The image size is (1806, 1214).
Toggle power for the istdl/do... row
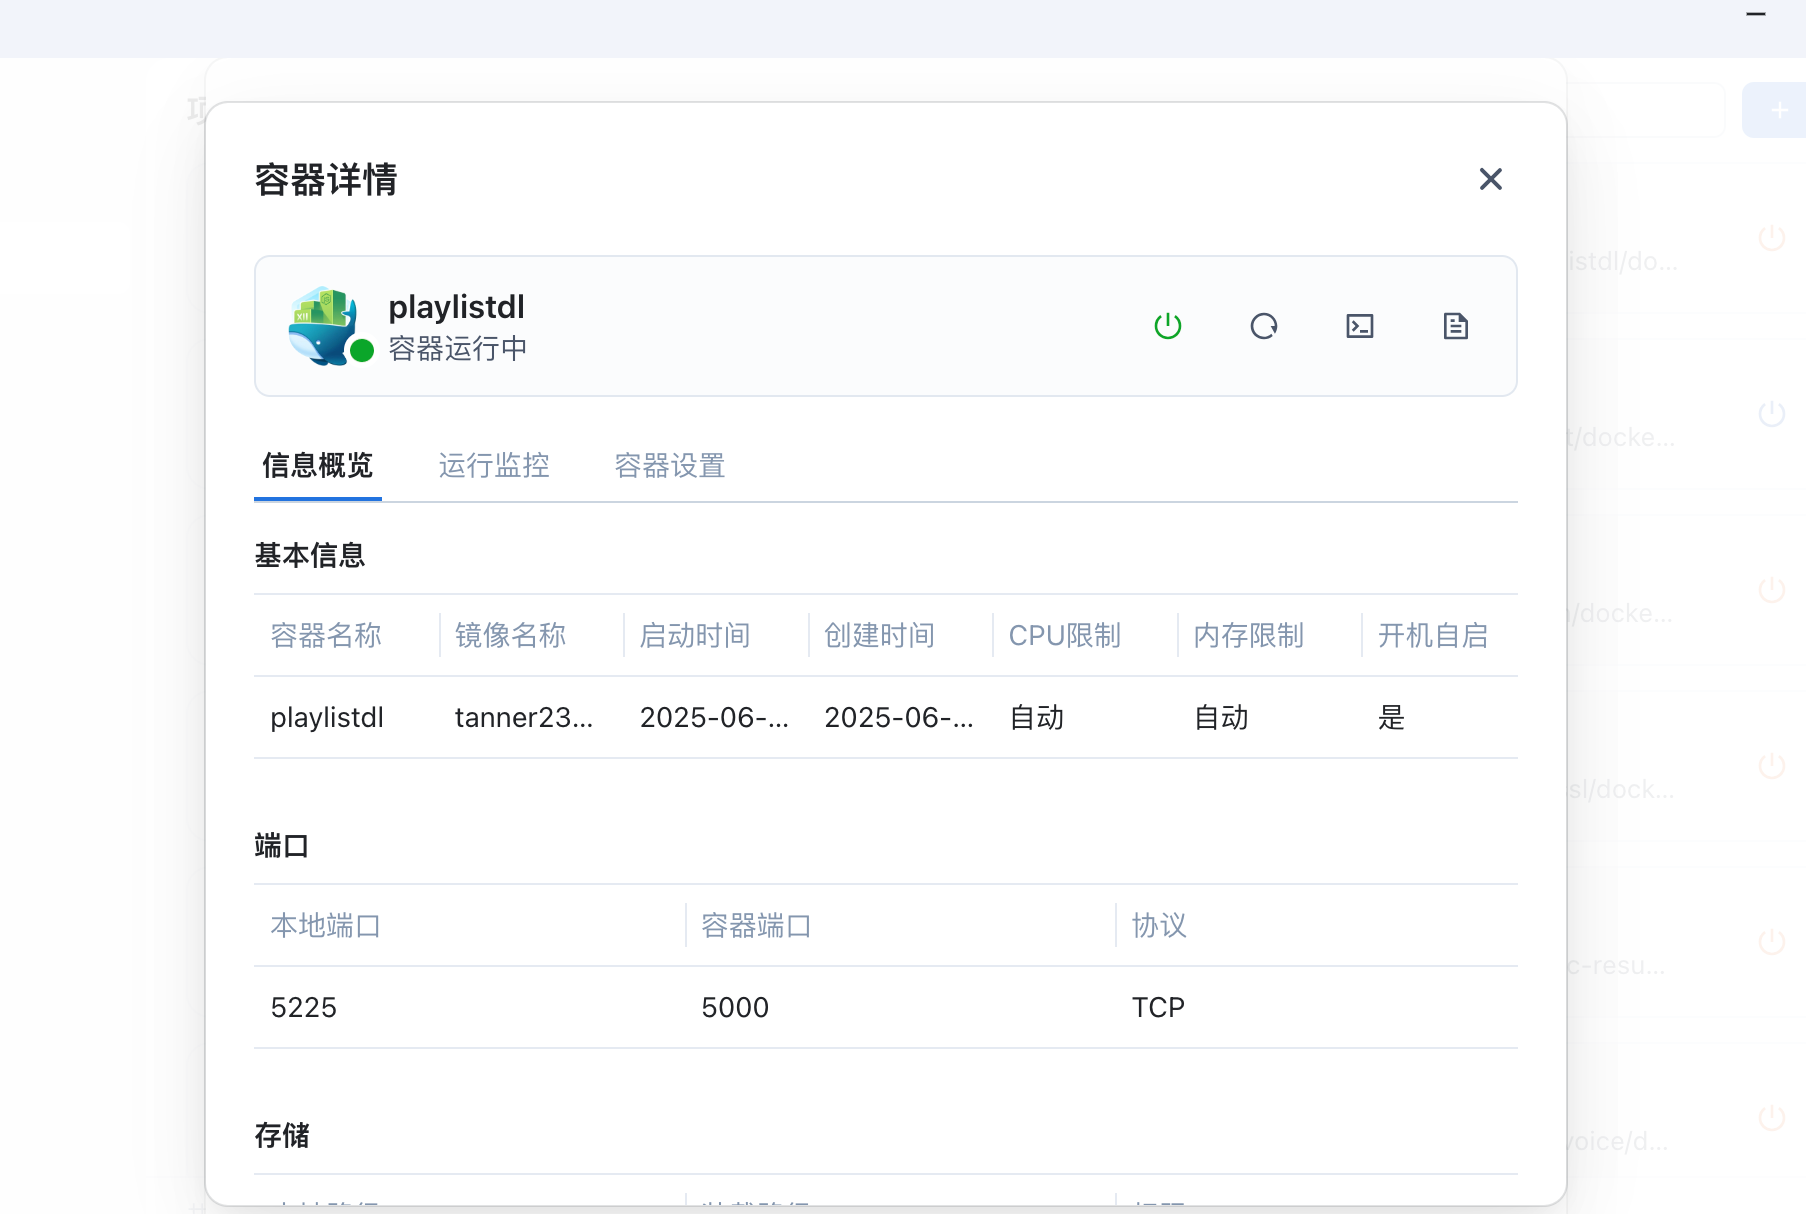[x=1771, y=238]
